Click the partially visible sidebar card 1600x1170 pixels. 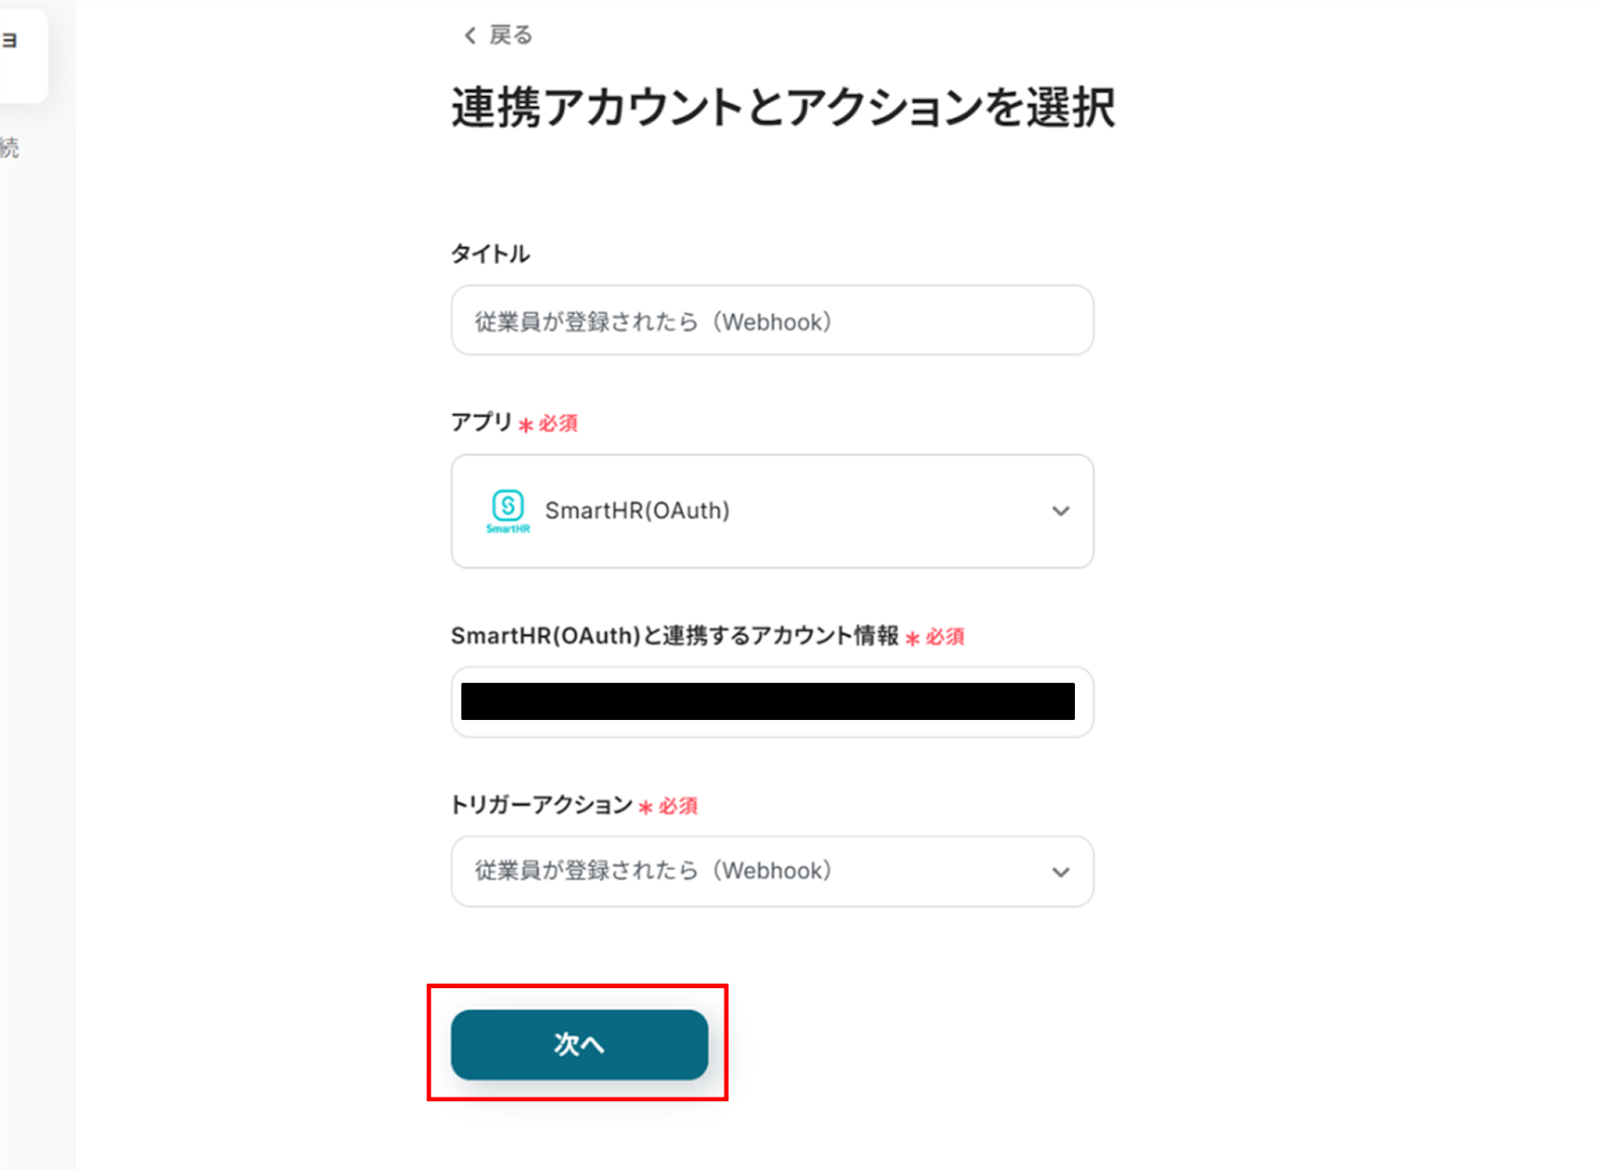[20, 55]
